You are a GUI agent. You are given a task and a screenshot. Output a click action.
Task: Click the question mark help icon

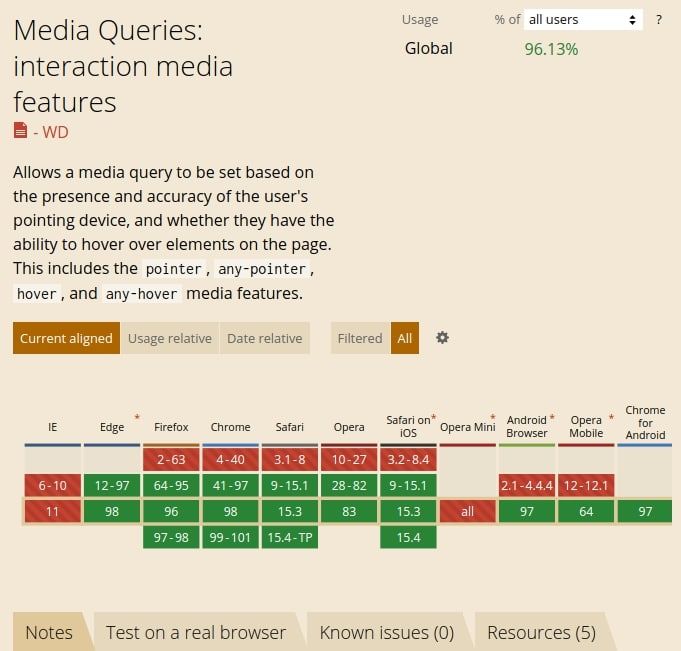(x=659, y=20)
